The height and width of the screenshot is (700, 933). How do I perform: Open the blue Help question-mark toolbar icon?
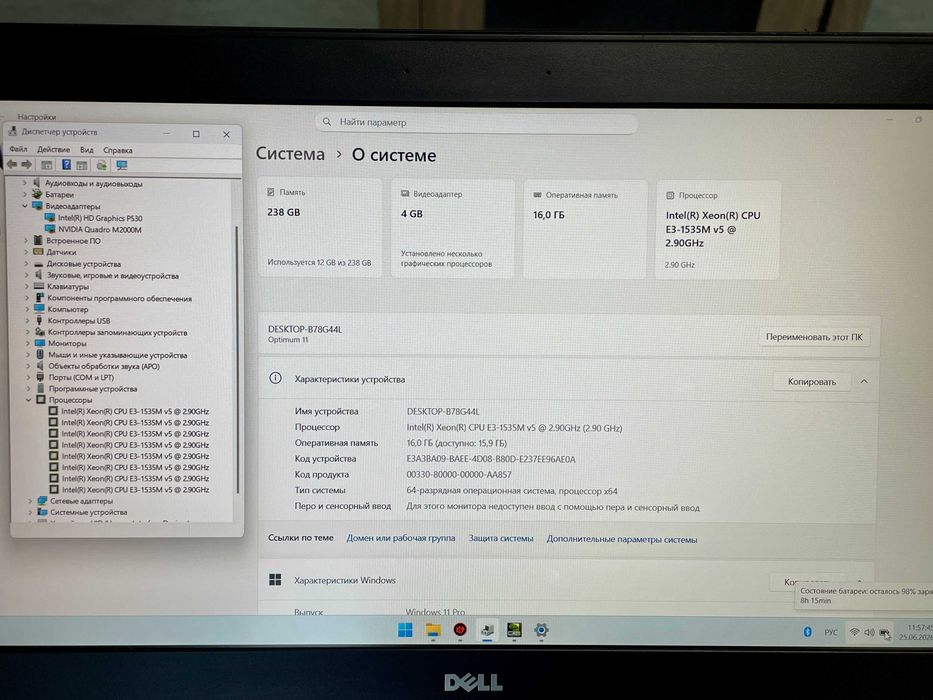tap(67, 165)
